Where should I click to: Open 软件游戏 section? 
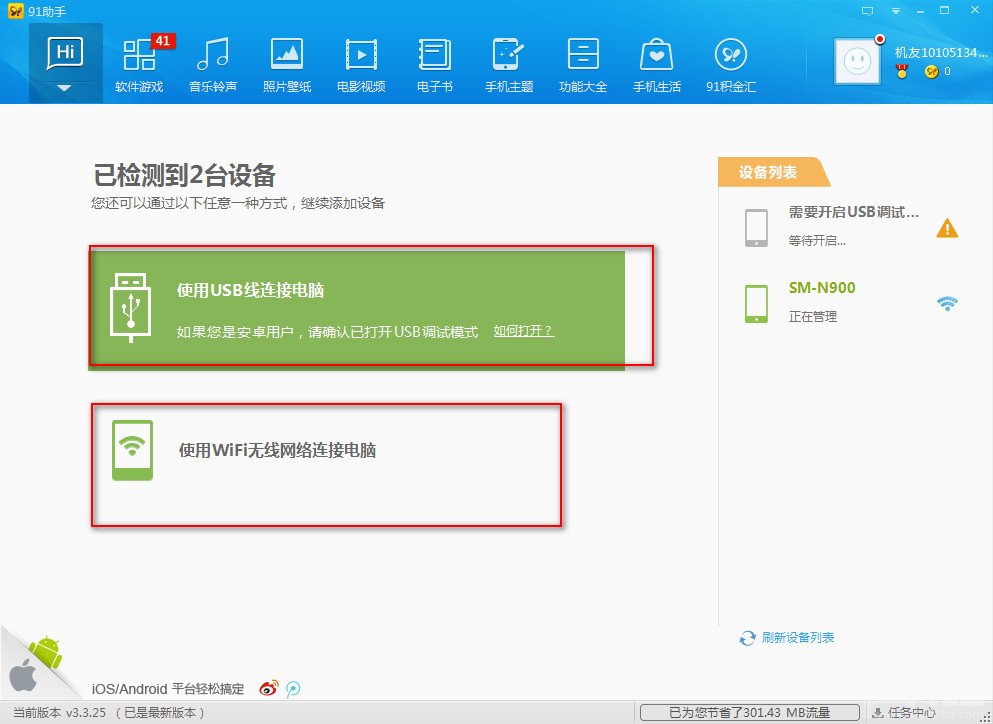pos(139,65)
